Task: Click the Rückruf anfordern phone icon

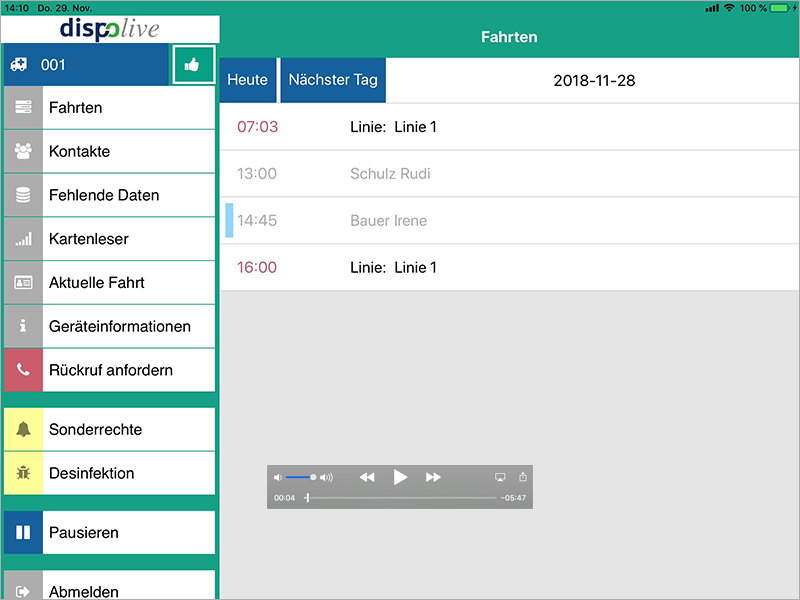Action: tap(23, 370)
